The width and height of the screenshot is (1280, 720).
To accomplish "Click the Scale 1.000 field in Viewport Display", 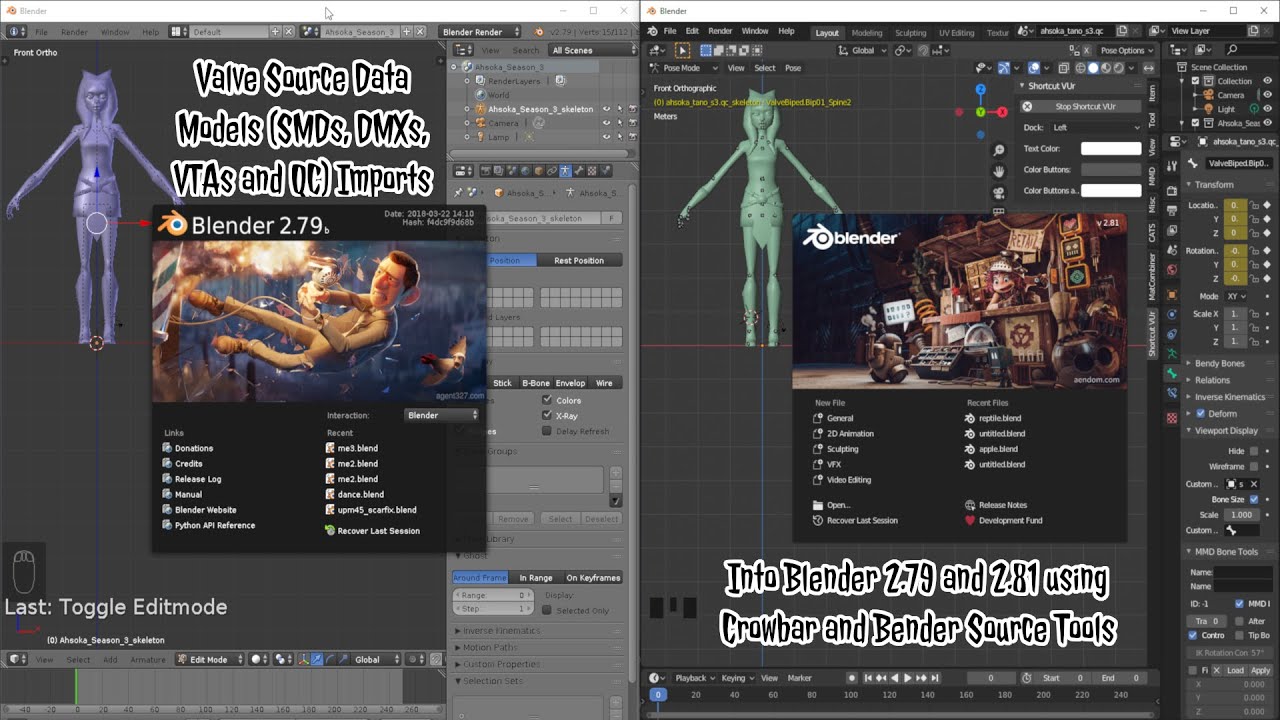I will coord(1242,515).
